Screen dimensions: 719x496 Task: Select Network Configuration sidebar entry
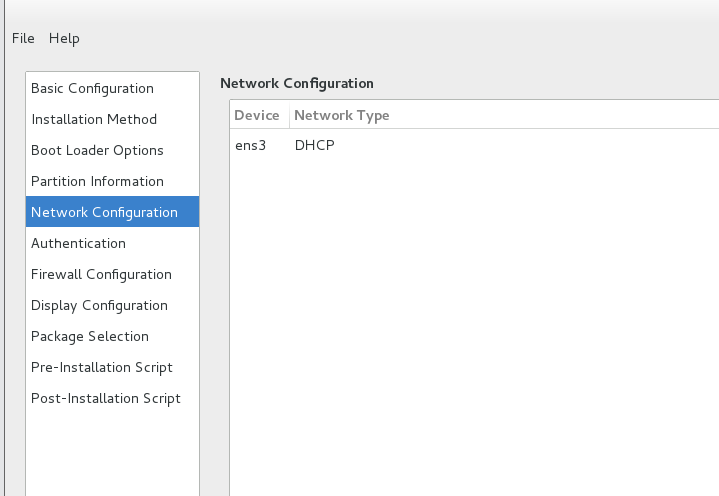point(104,212)
